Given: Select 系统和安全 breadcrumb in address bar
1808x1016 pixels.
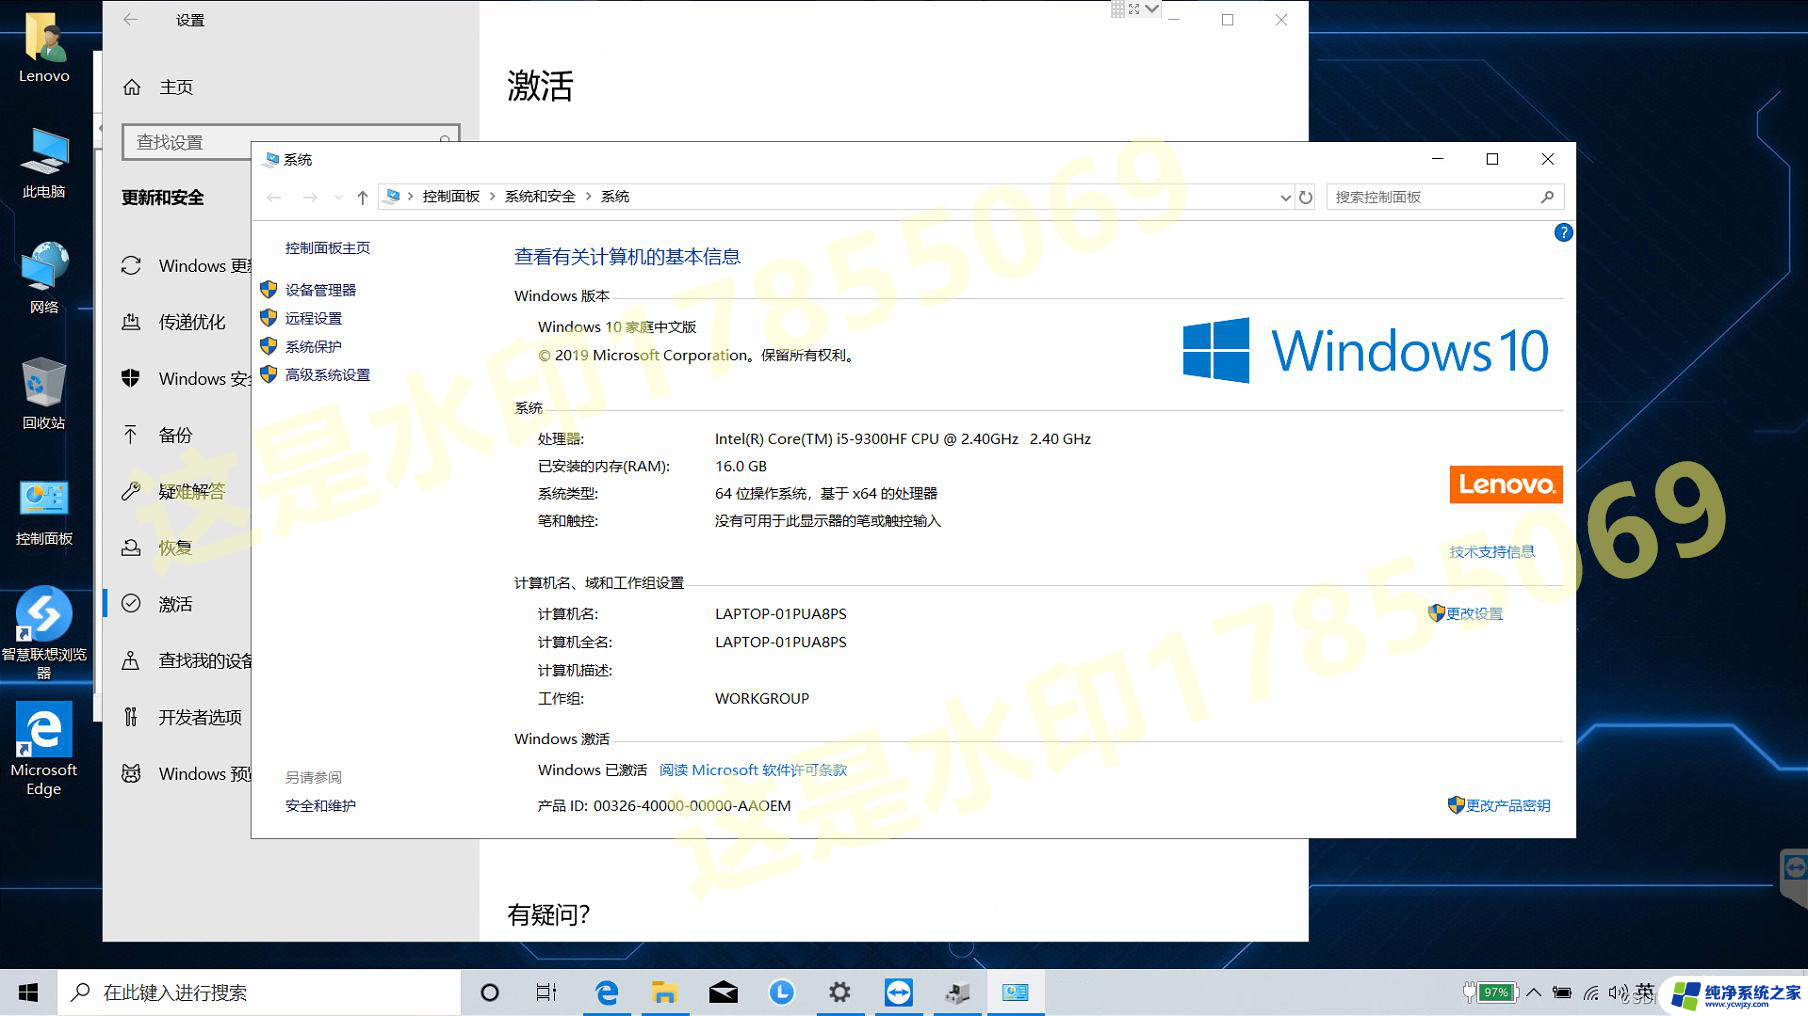Looking at the screenshot, I should pos(540,197).
